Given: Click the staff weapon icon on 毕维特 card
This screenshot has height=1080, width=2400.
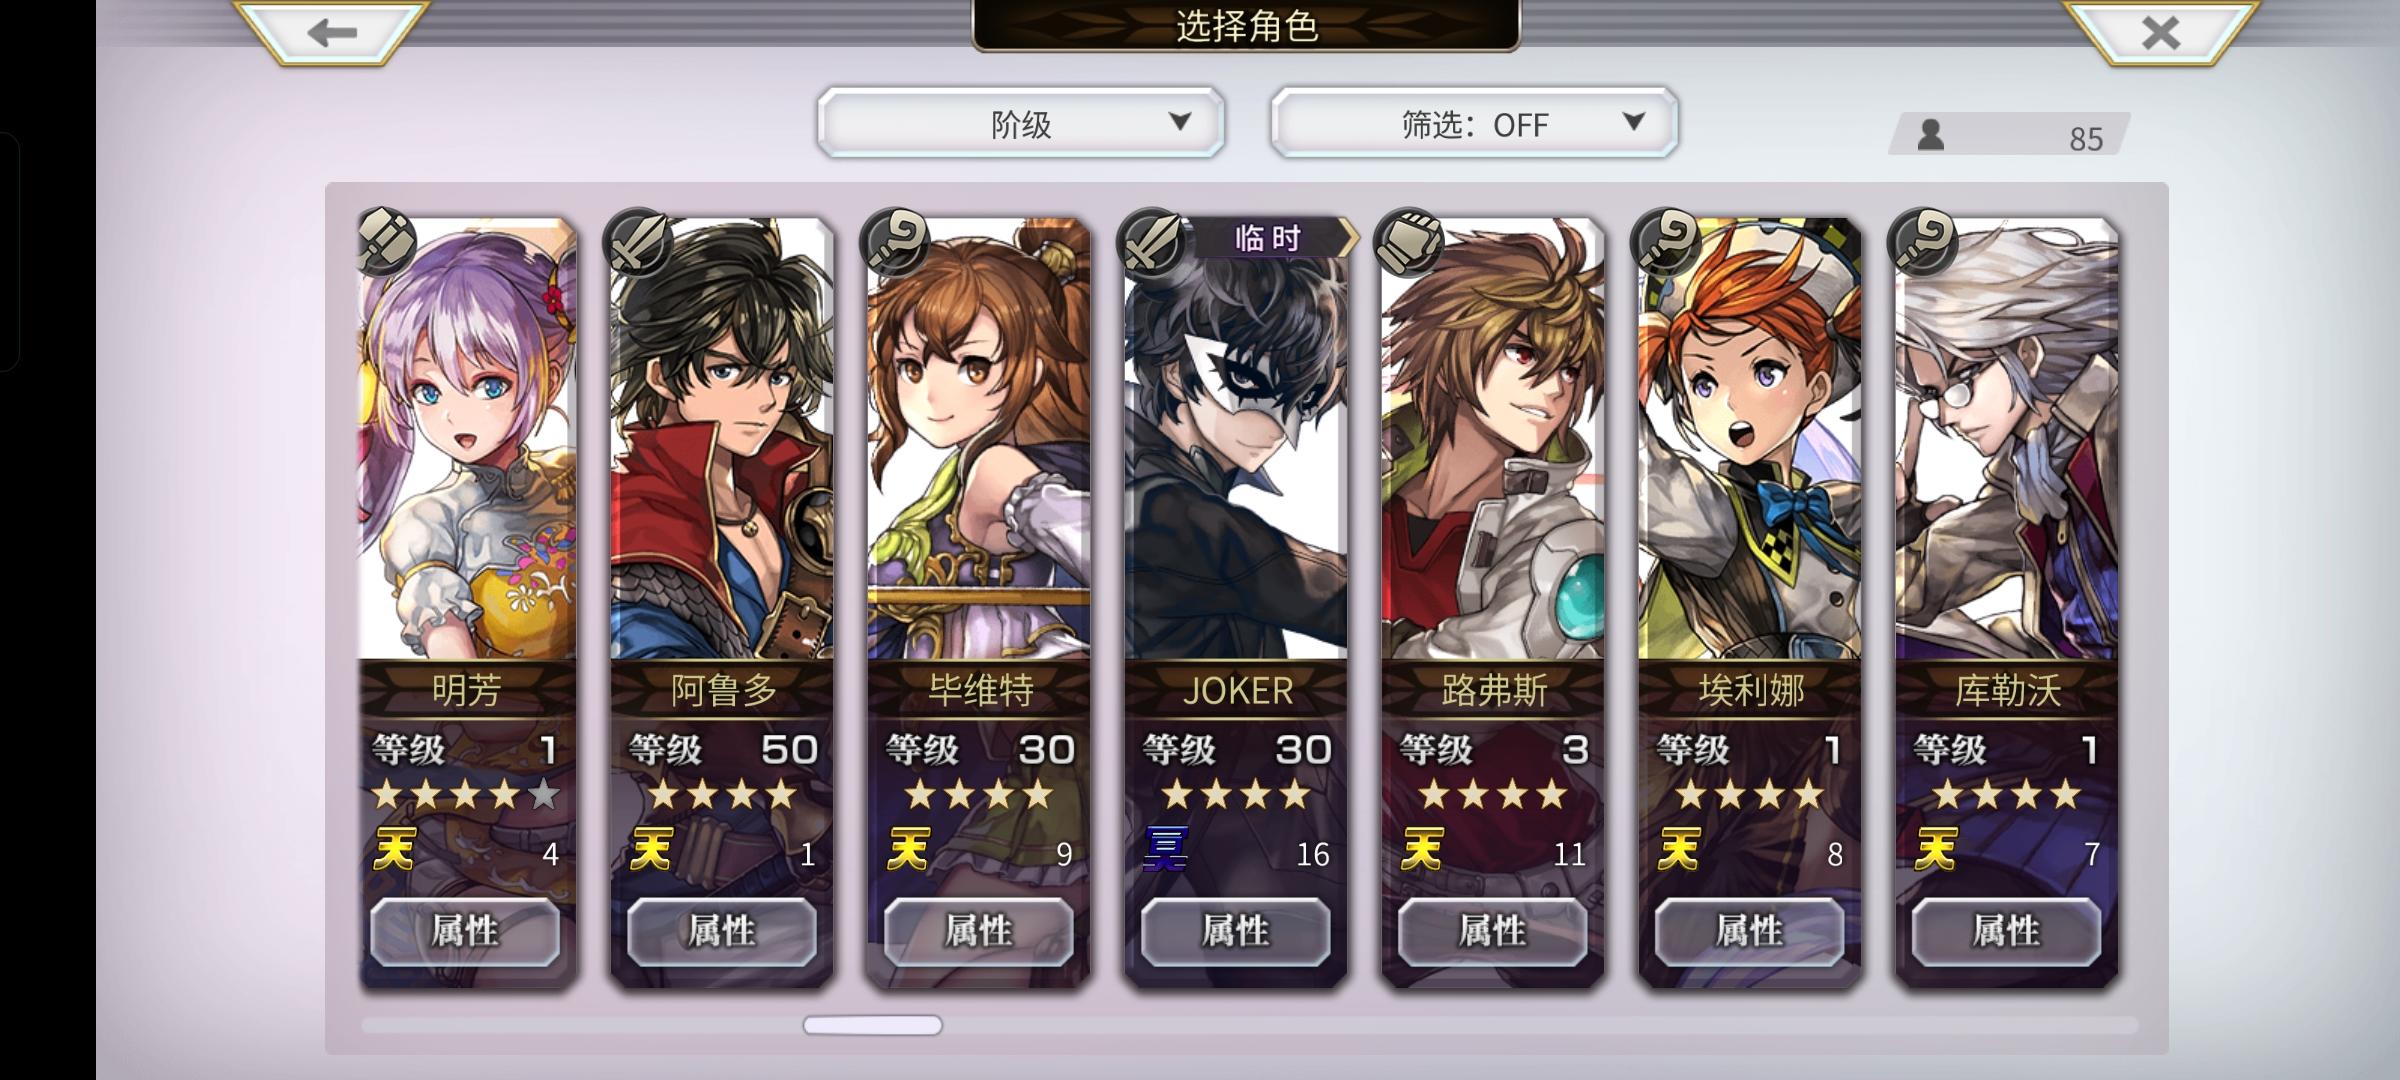Looking at the screenshot, I should pyautogui.click(x=894, y=242).
